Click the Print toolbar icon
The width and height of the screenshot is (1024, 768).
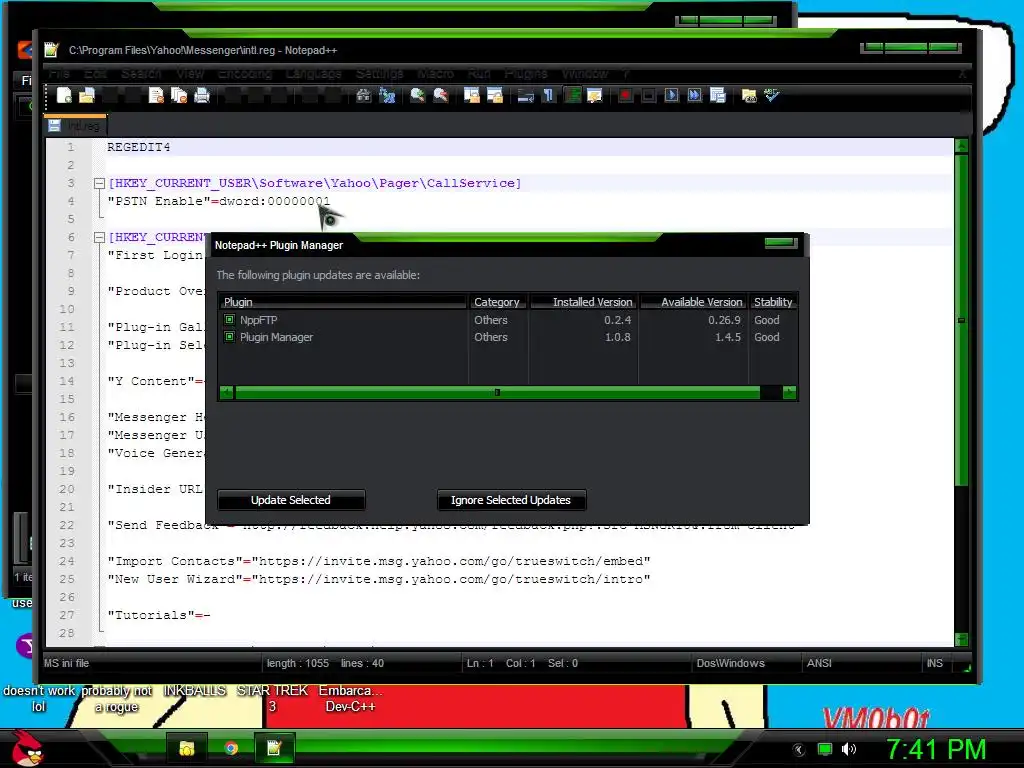click(202, 95)
